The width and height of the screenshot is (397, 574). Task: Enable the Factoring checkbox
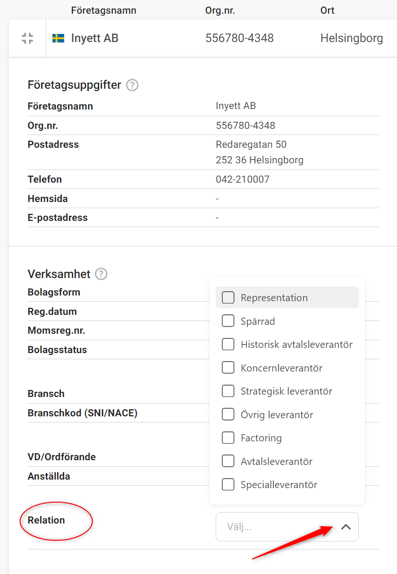pos(228,438)
